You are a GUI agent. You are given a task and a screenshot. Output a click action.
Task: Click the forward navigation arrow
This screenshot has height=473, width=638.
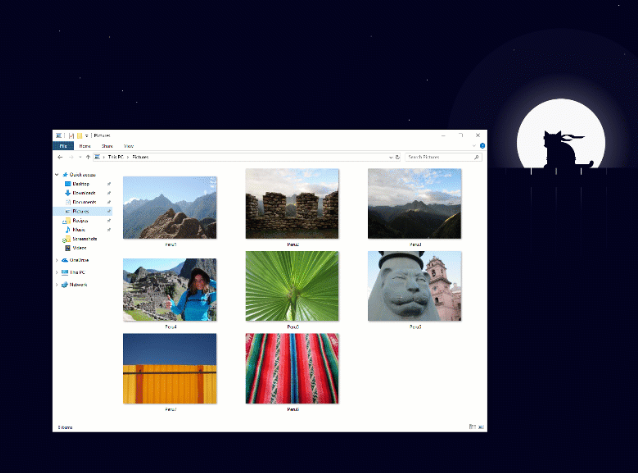[71, 157]
